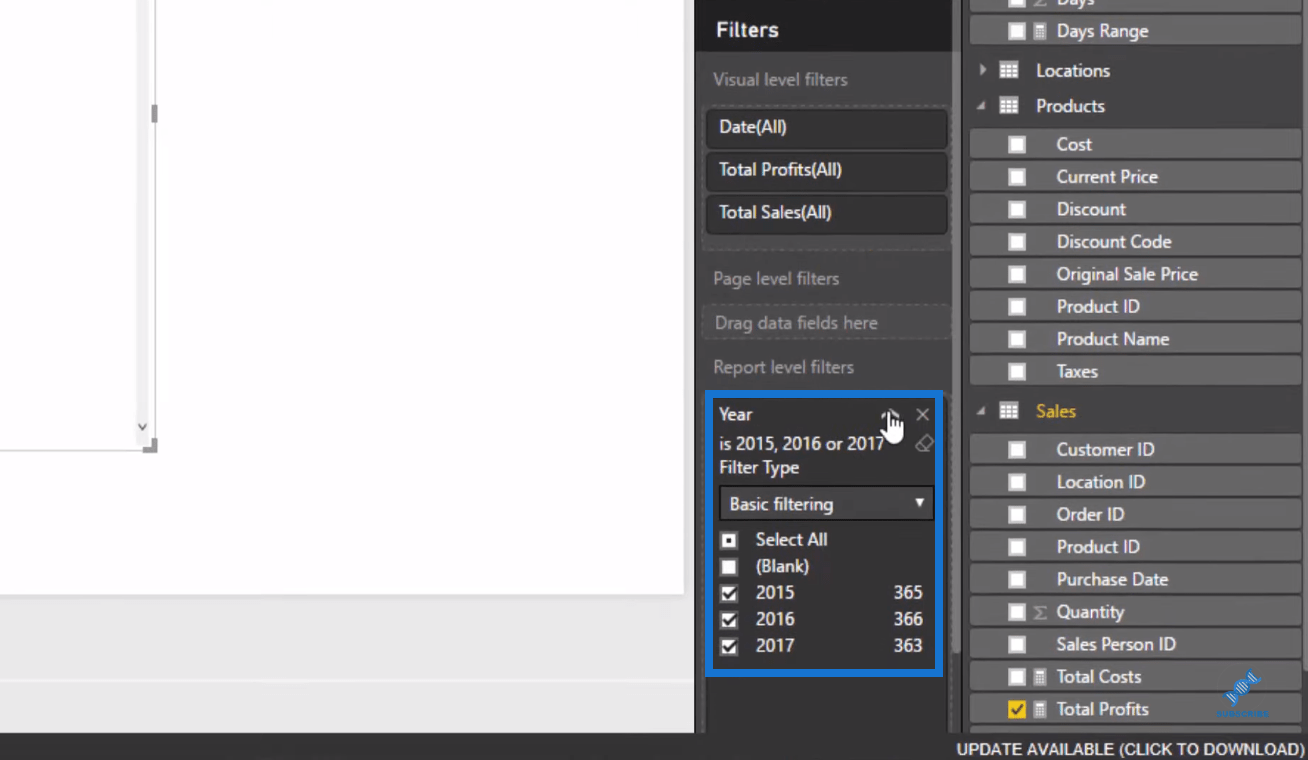Viewport: 1308px width, 760px height.
Task: Expand the Total Profits(All) visual filter
Action: point(826,170)
